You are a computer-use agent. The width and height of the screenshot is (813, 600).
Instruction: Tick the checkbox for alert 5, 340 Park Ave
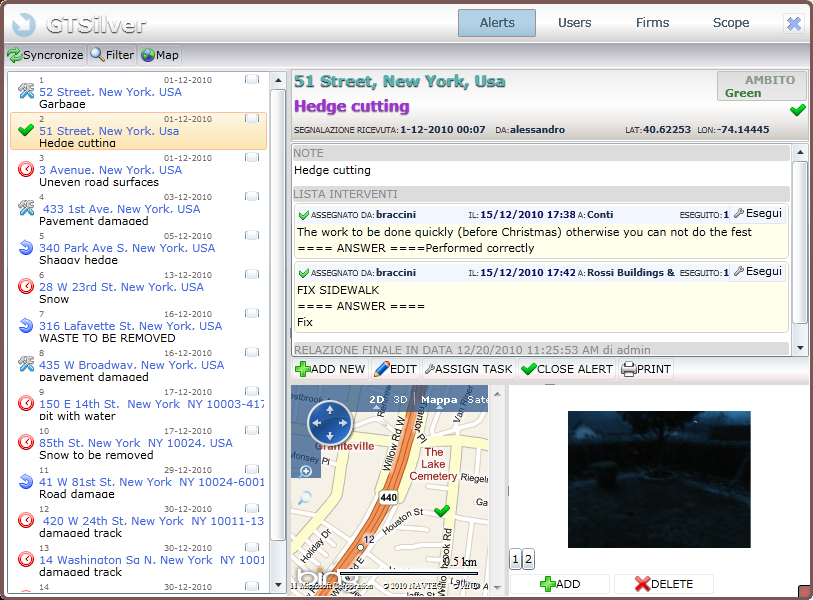click(x=252, y=235)
